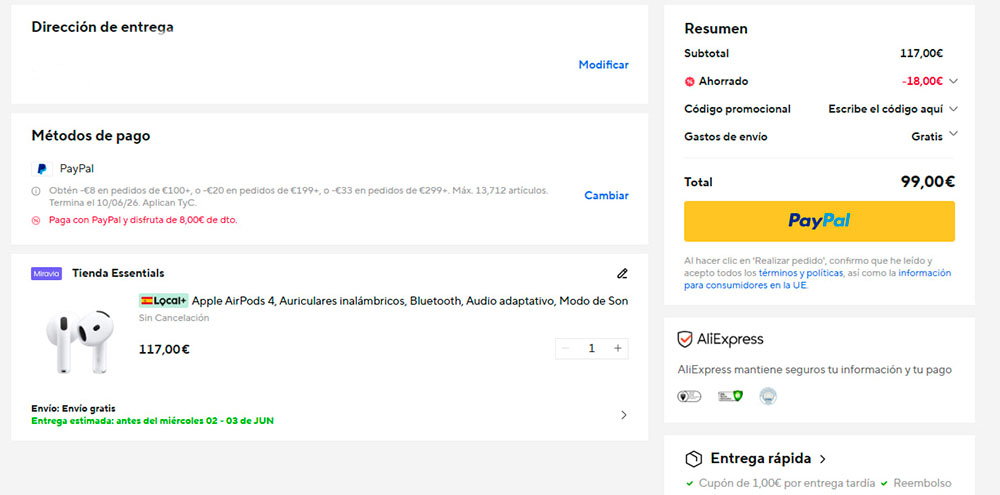Click Escribe el código aquí promo field
This screenshot has height=495, width=1000.
click(885, 109)
